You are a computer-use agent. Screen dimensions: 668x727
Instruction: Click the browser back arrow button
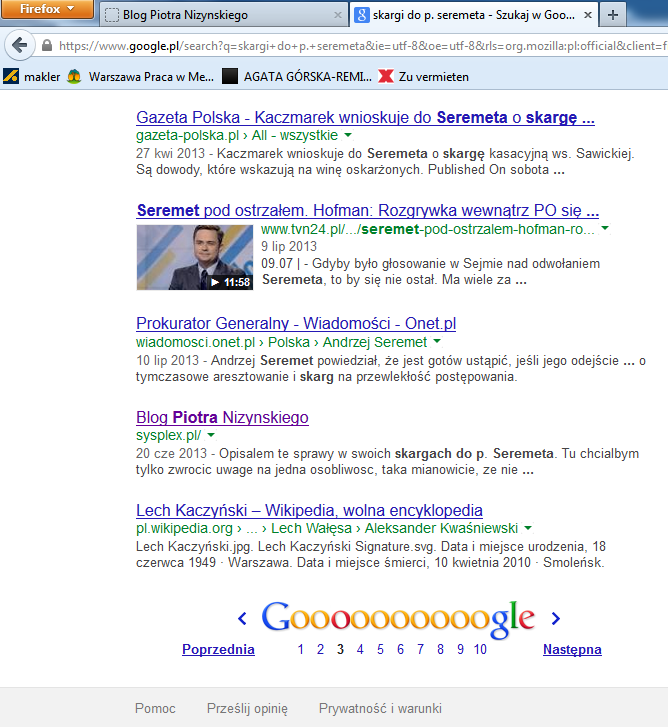point(19,47)
